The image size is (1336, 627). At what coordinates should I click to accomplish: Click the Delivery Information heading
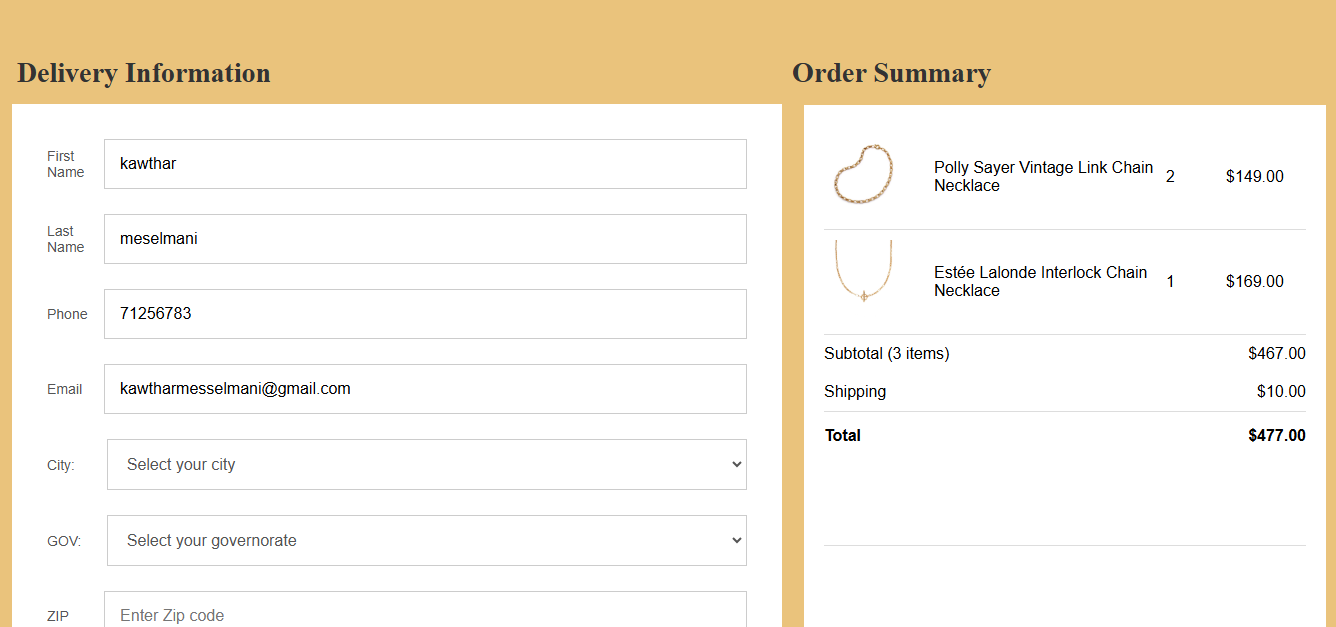[x=144, y=73]
